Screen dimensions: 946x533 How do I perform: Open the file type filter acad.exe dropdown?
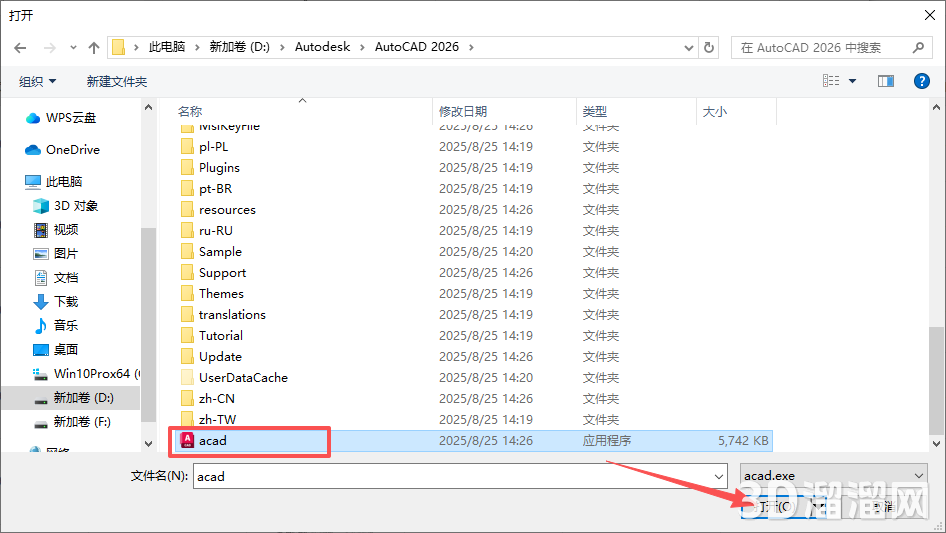point(833,476)
